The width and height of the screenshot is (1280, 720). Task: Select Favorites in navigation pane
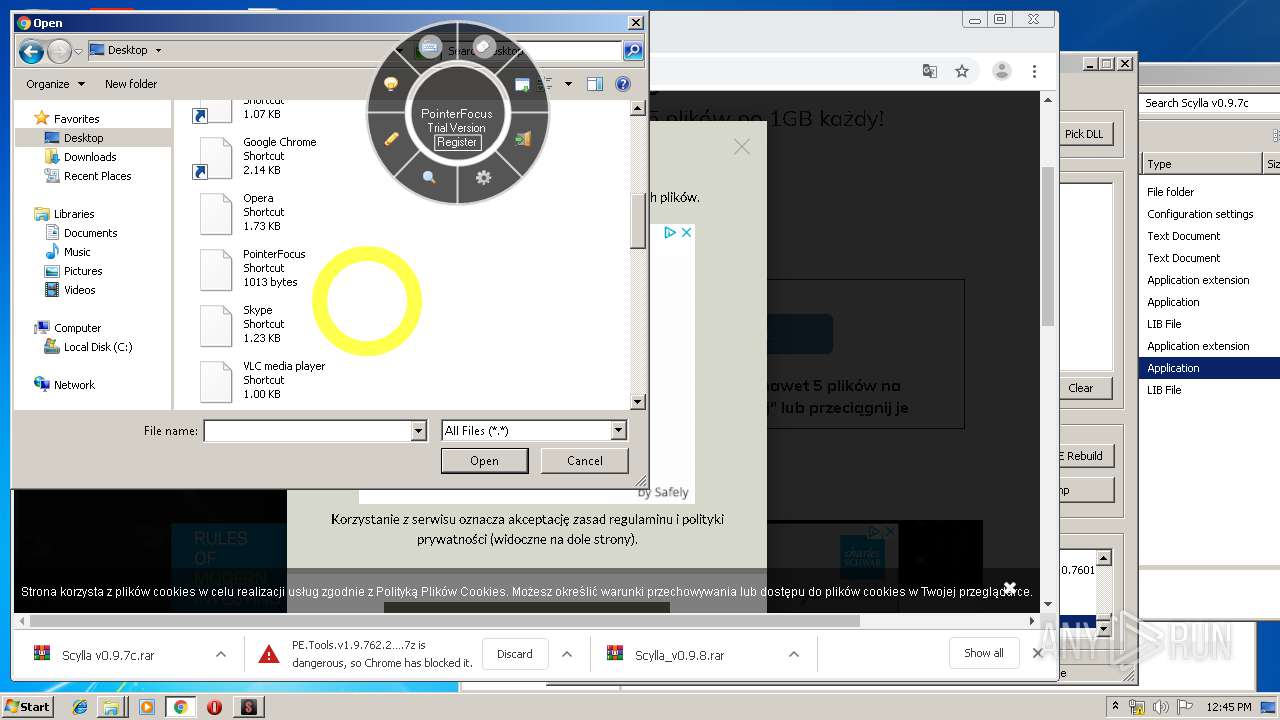[76, 118]
